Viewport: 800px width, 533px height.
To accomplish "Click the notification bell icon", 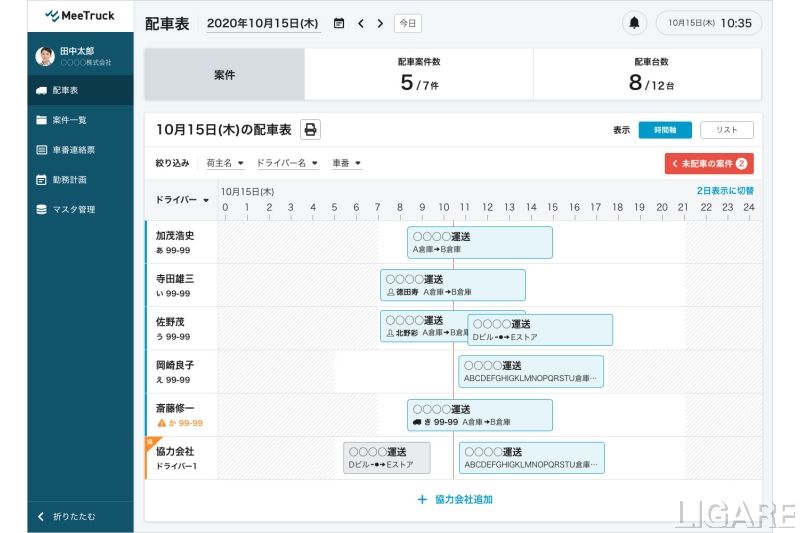I will tap(634, 23).
